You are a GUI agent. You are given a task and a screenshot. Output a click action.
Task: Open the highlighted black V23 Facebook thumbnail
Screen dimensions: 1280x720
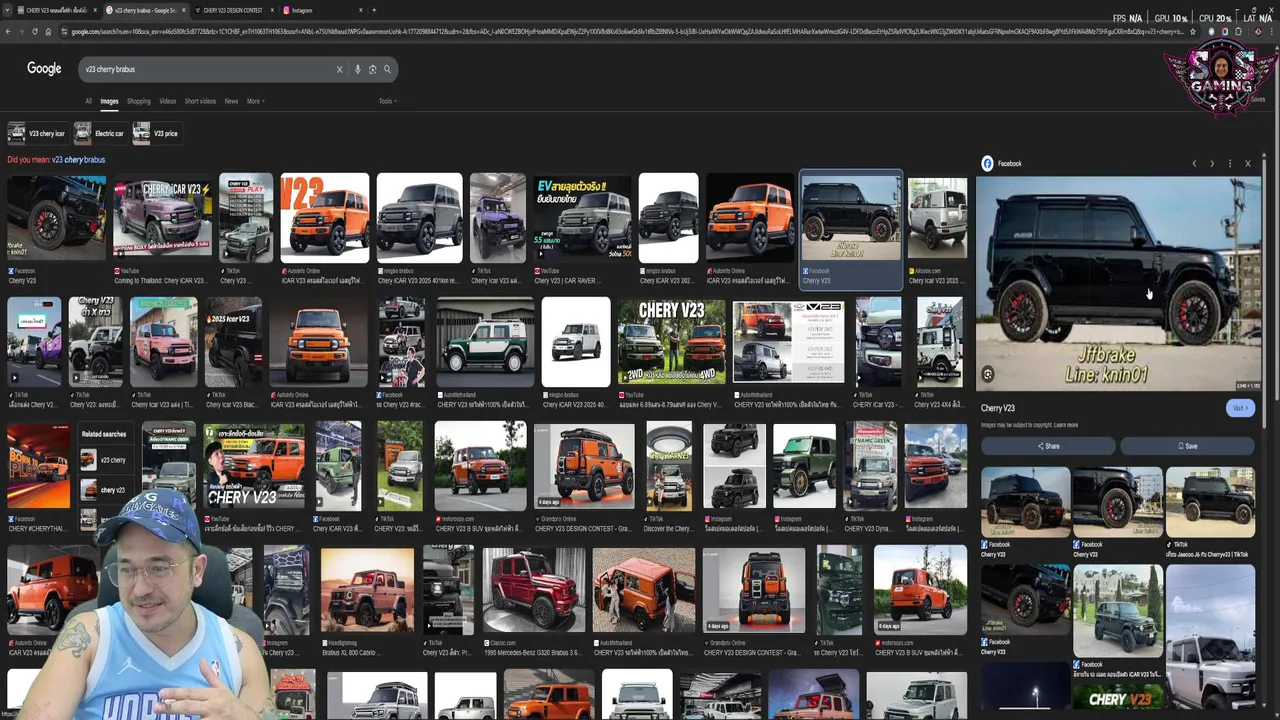(850, 218)
